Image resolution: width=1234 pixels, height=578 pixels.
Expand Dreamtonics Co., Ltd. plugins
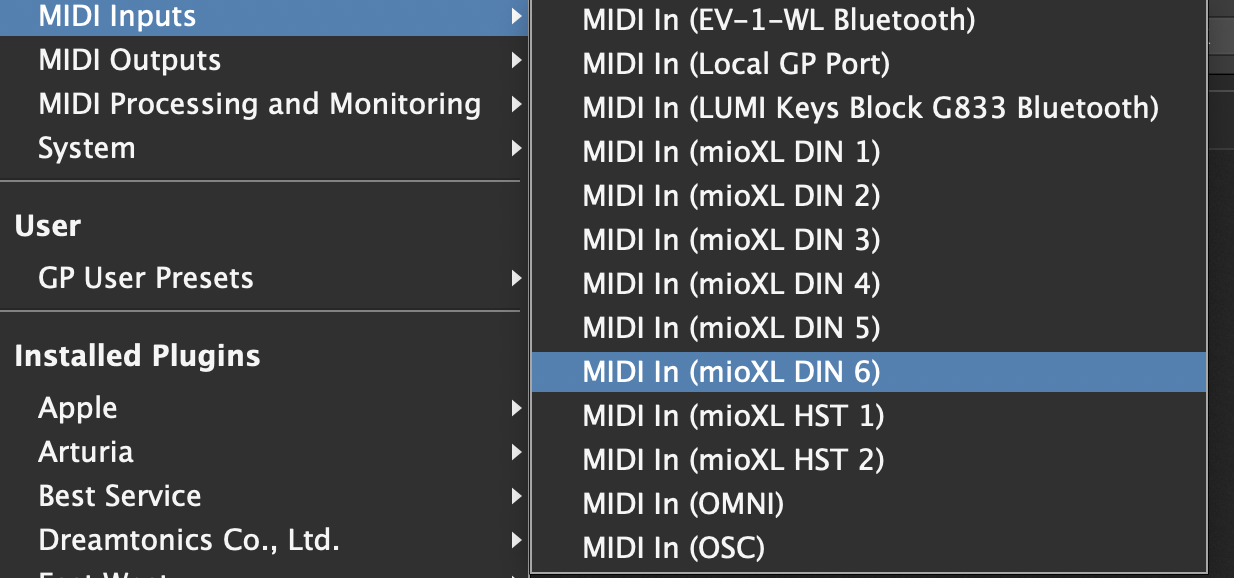pyautogui.click(x=189, y=540)
